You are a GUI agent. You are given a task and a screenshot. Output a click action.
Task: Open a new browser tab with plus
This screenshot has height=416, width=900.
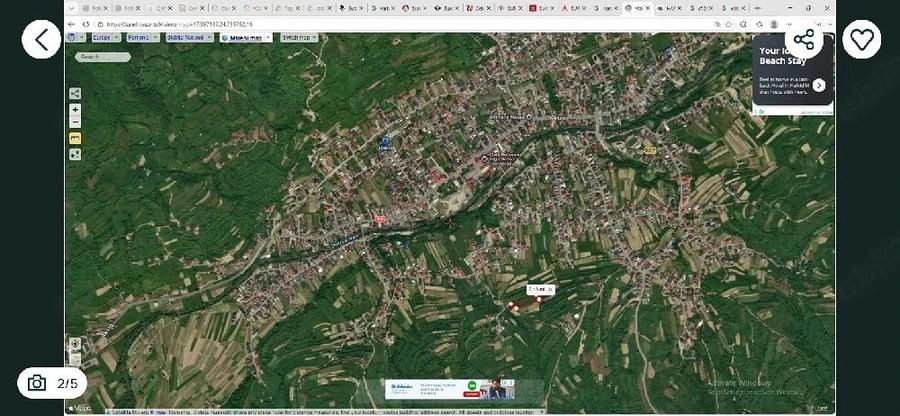click(x=757, y=8)
